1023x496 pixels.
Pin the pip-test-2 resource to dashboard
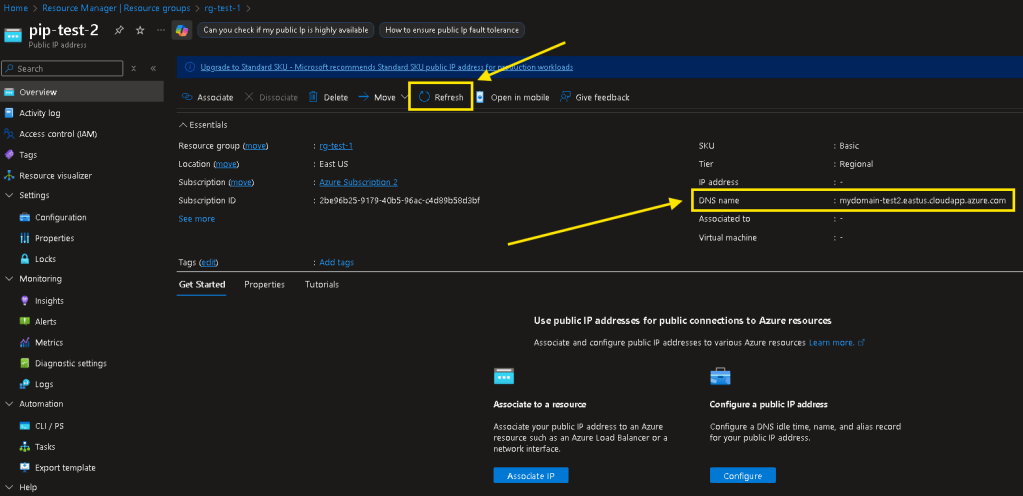click(x=119, y=31)
